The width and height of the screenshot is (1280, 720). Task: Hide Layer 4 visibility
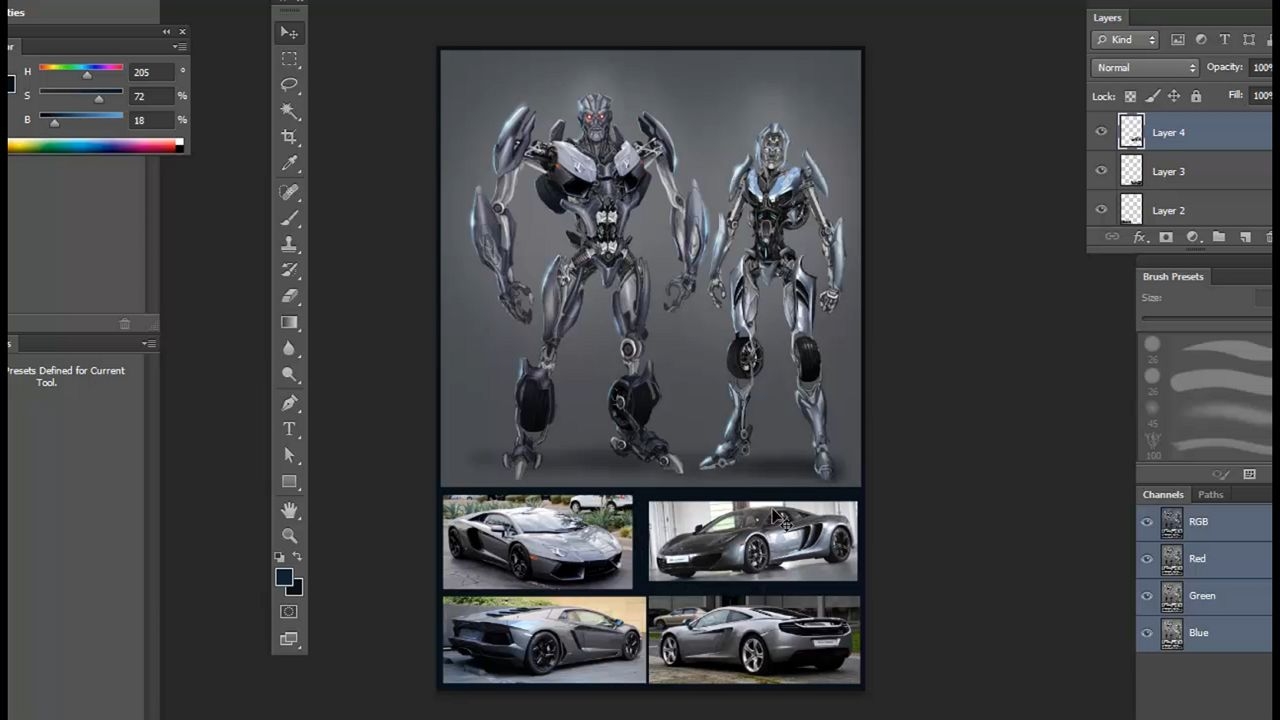[x=1101, y=132]
